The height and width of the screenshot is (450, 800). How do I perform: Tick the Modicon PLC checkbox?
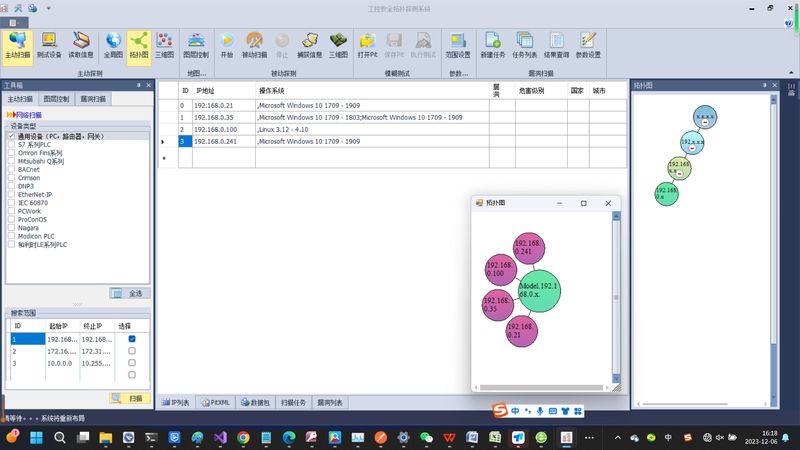(11, 236)
